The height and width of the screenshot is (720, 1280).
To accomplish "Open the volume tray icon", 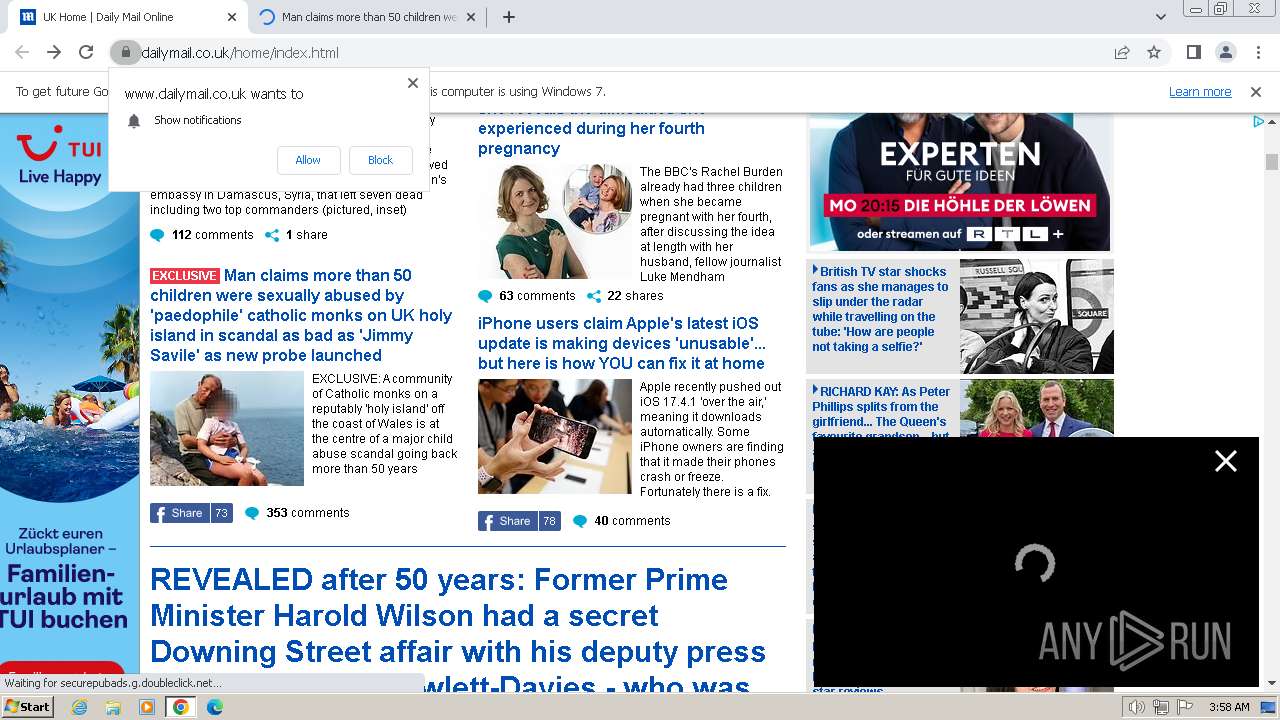I will point(1137,707).
